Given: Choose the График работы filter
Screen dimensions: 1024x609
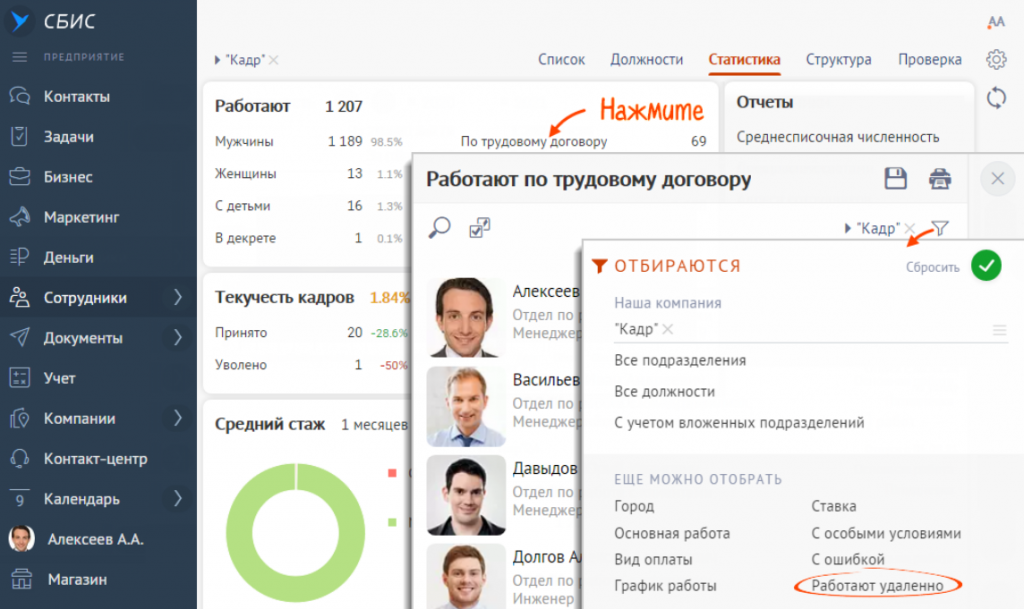Looking at the screenshot, I should point(665,586).
